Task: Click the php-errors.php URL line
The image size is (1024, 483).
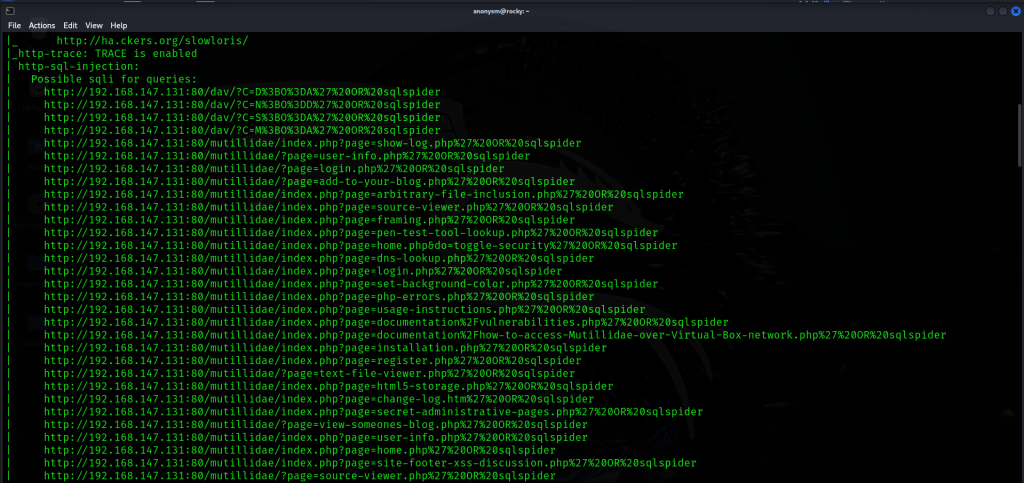Action: (x=319, y=297)
